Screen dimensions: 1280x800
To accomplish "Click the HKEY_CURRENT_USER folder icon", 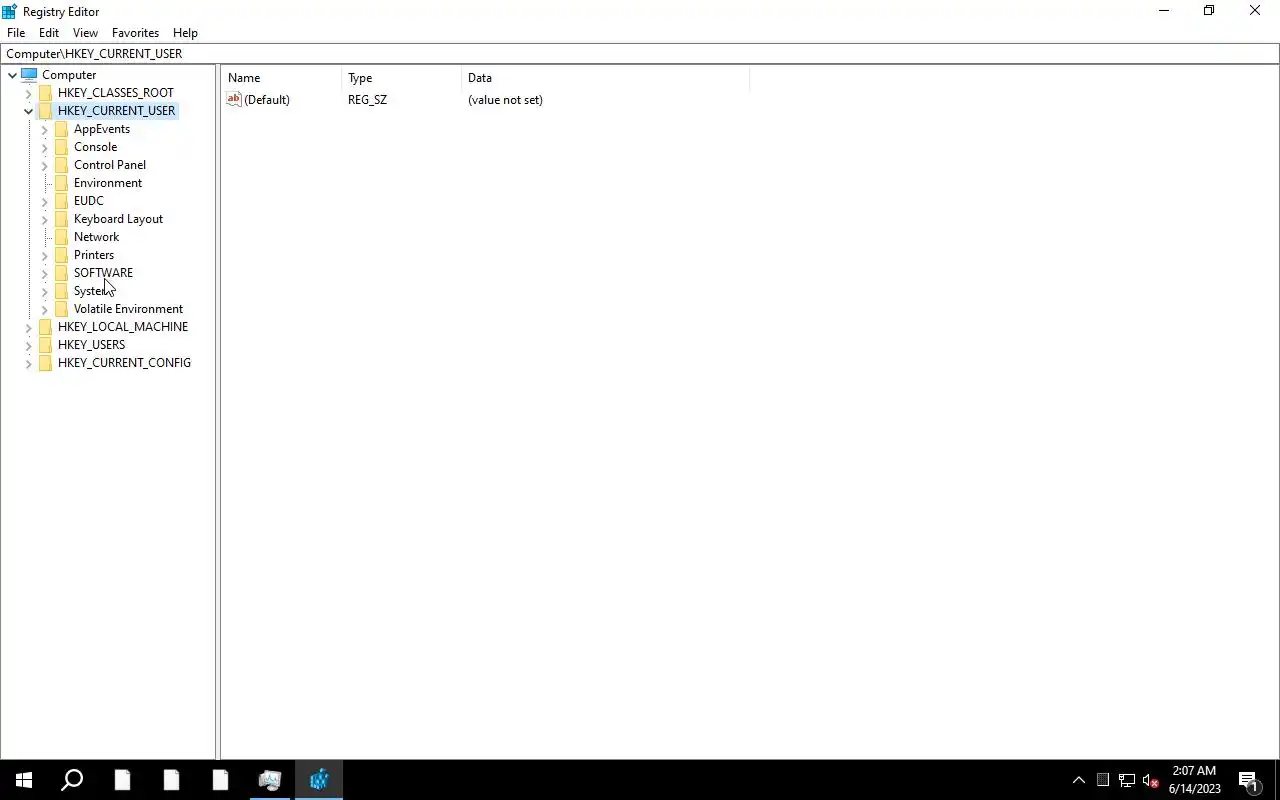I will click(x=45, y=111).
